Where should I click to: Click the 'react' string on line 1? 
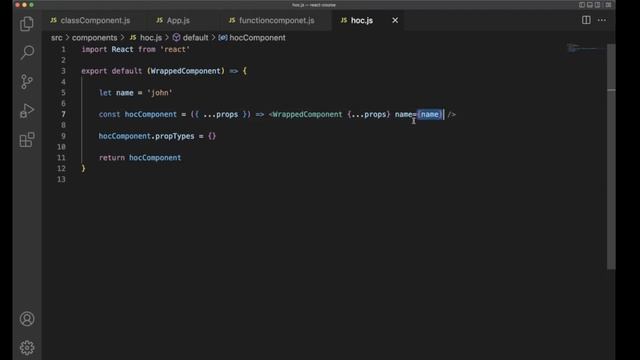pyautogui.click(x=175, y=49)
